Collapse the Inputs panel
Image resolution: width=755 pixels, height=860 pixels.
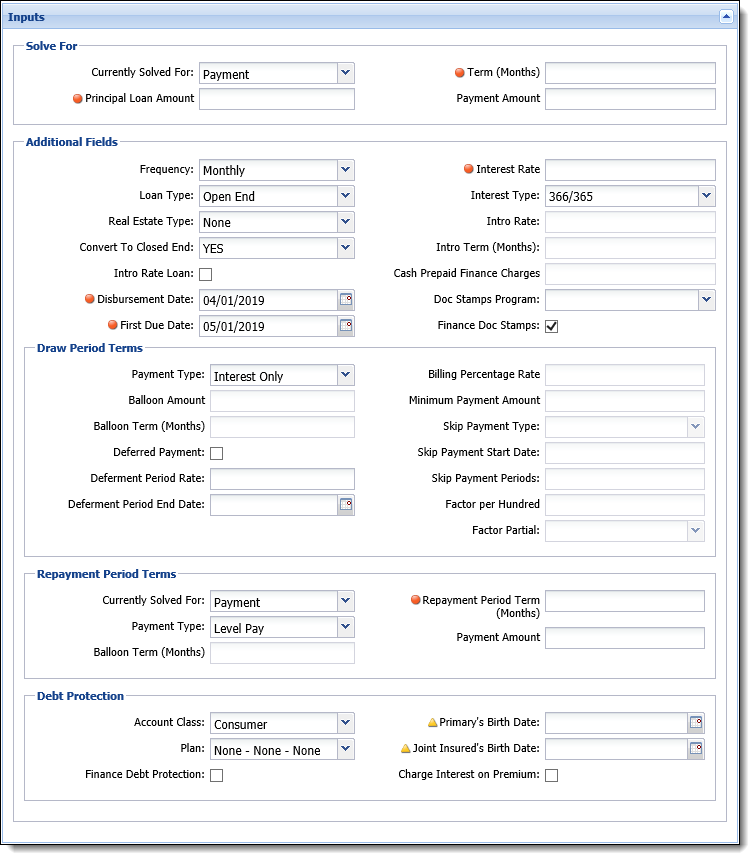[726, 16]
